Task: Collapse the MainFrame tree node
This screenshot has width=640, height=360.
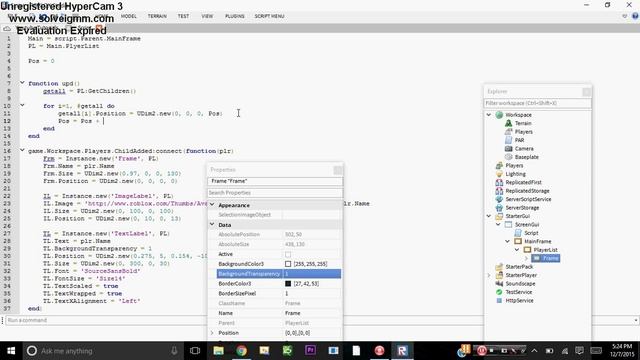Action: 507,241
